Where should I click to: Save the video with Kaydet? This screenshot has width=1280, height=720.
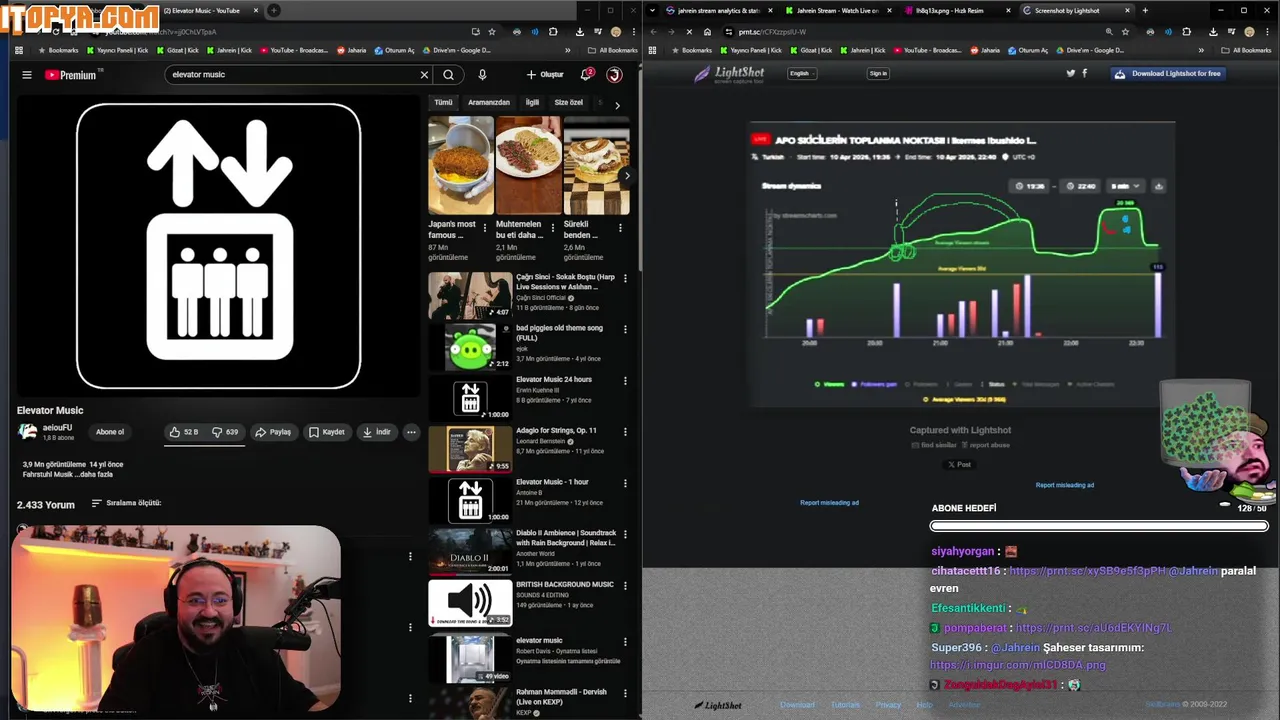327,432
